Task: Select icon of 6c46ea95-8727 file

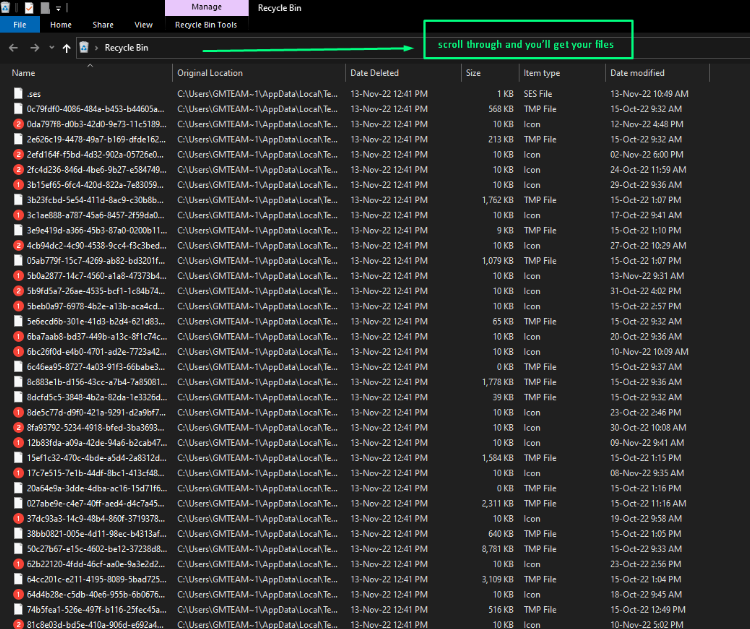Action: pyautogui.click(x=18, y=367)
